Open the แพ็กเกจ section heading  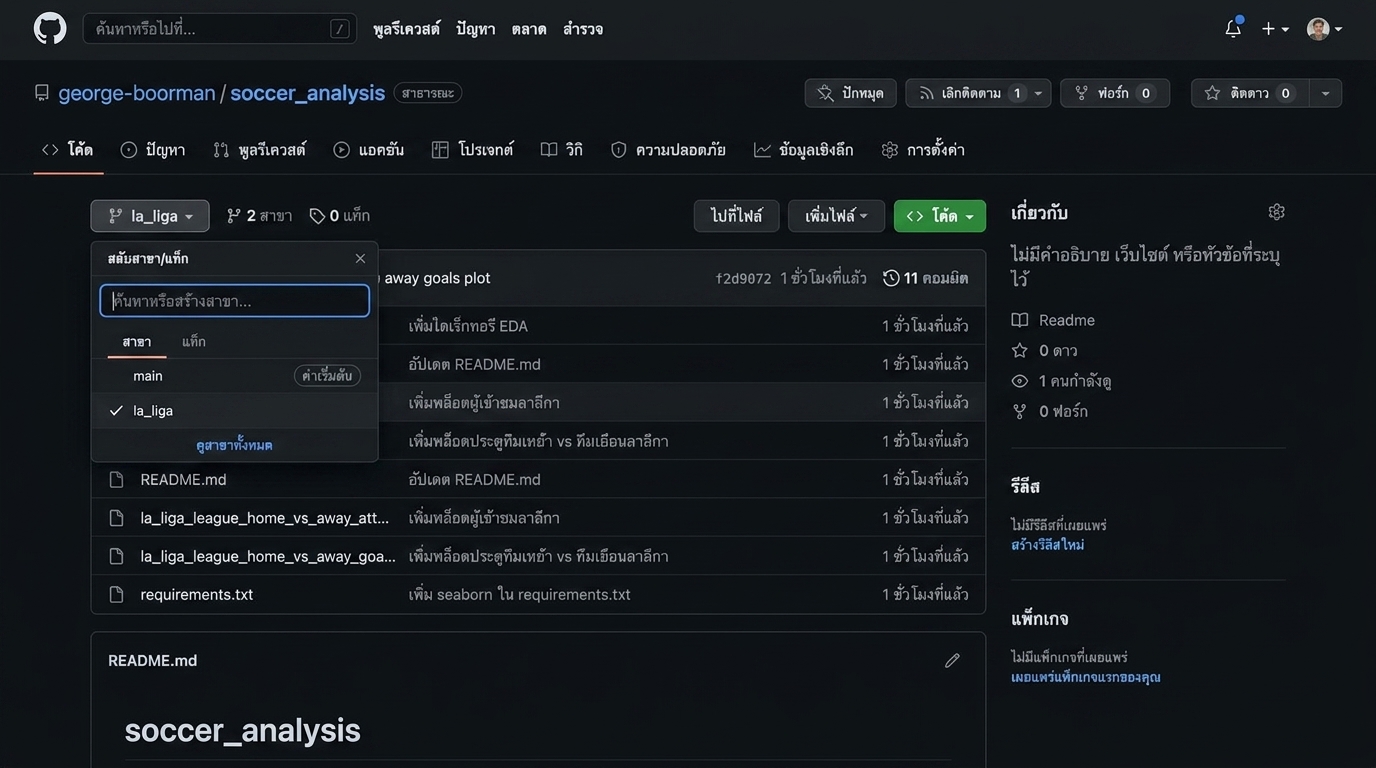(x=1040, y=619)
